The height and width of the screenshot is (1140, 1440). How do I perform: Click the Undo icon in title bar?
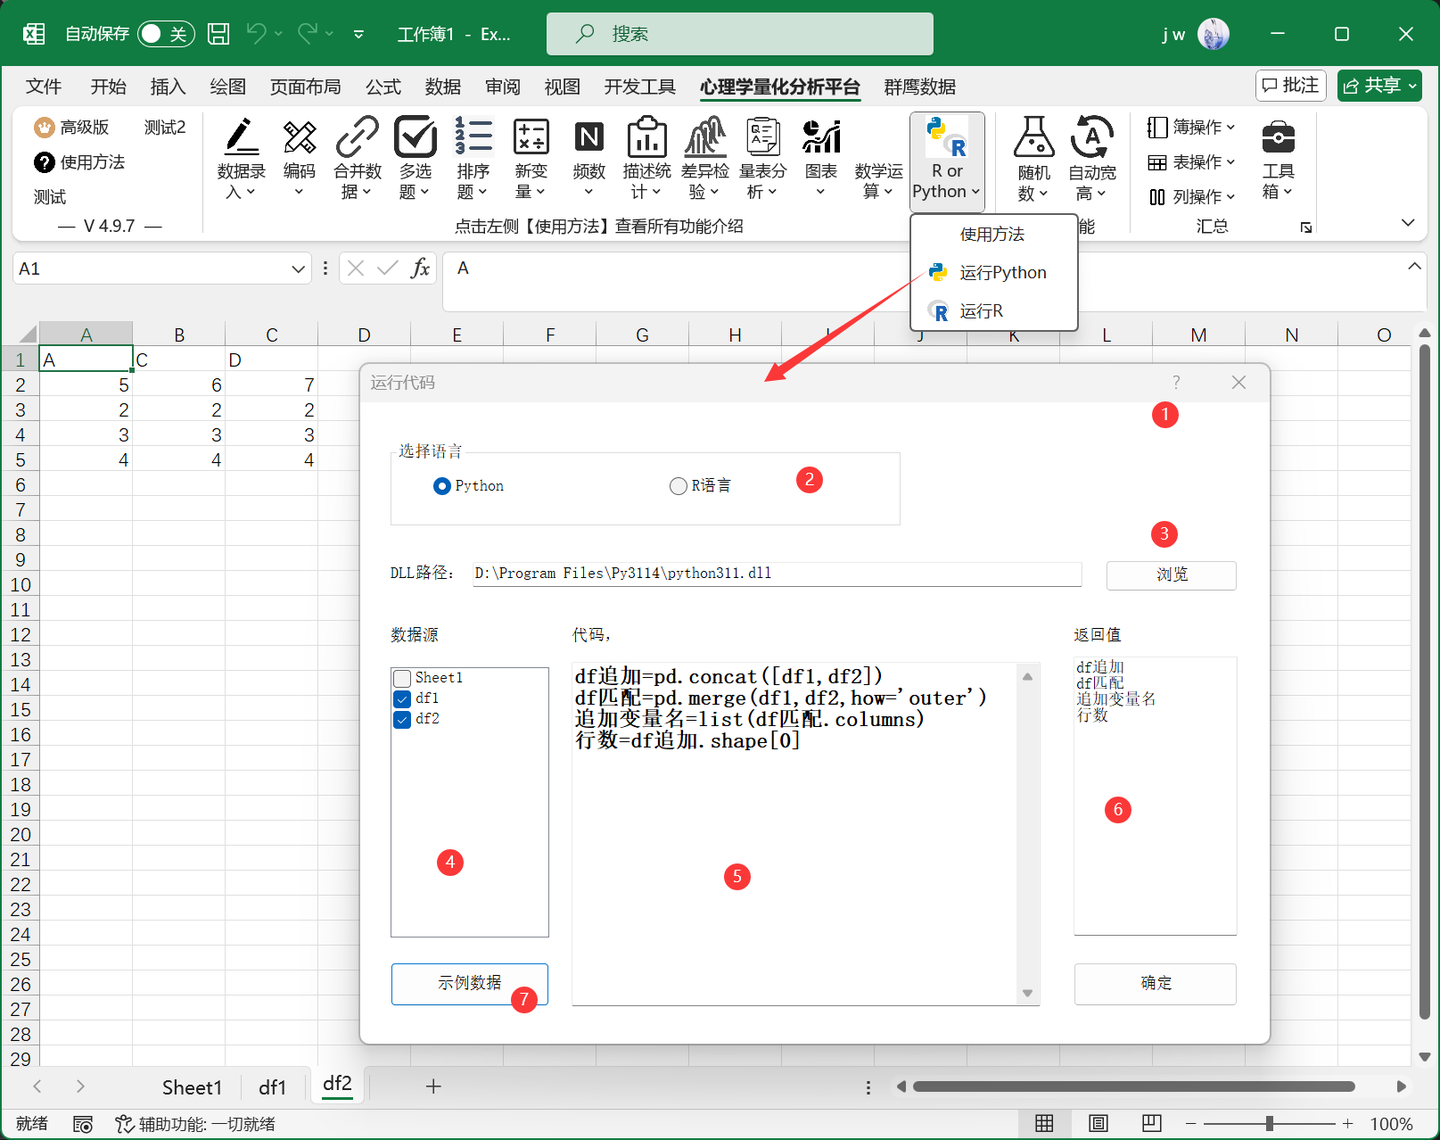point(257,34)
